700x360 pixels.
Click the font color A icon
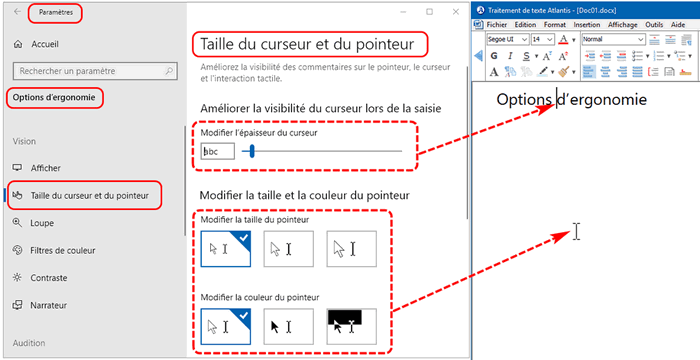(x=563, y=39)
